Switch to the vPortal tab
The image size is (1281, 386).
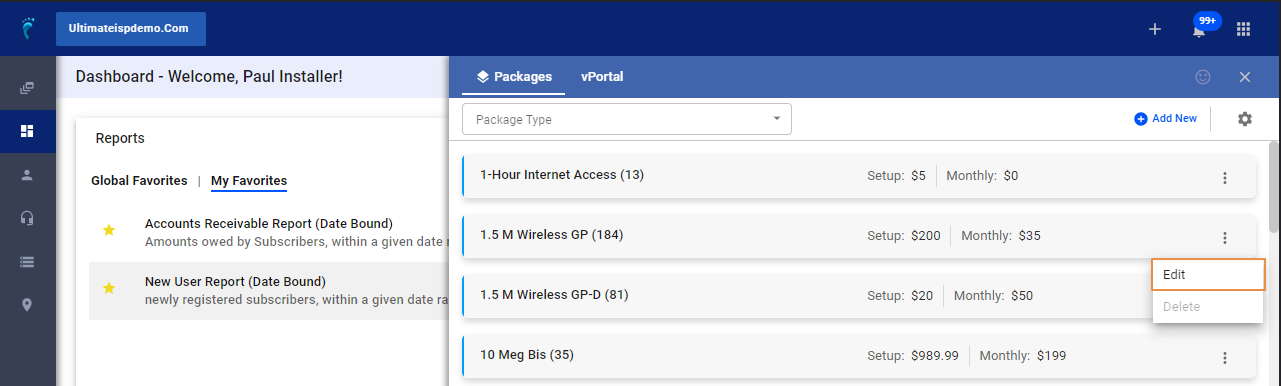tap(602, 76)
